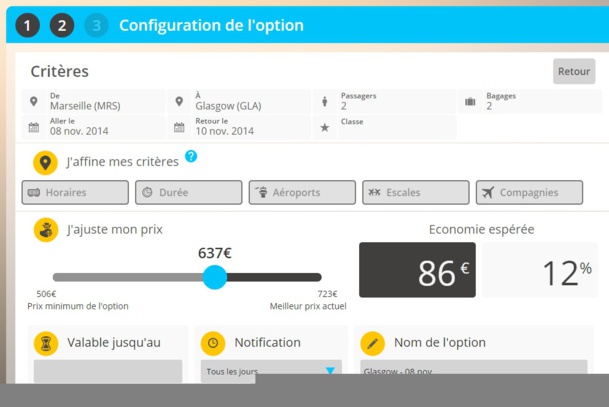The image size is (609, 407).
Task: Click the Compagnies filter button
Action: [529, 192]
